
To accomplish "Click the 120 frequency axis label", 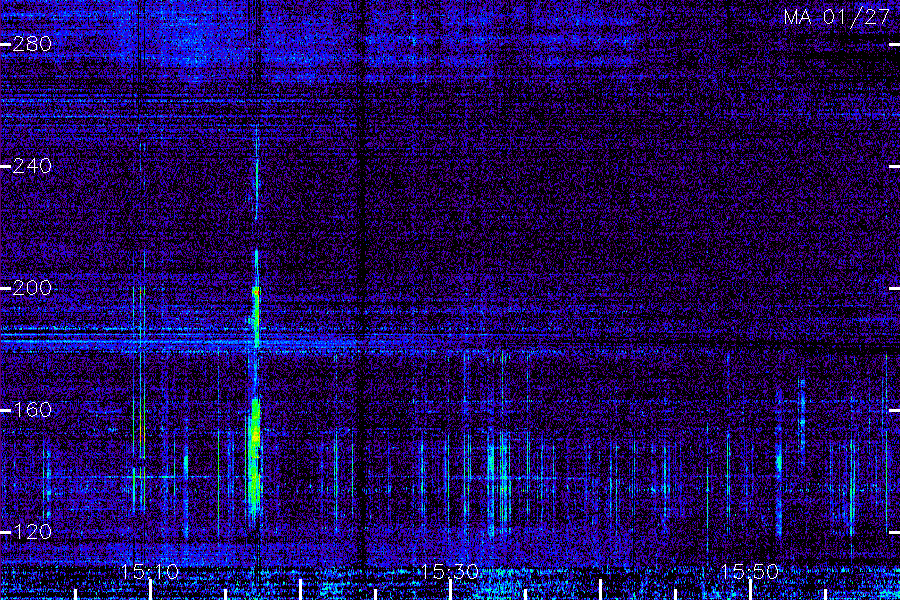I will pos(32,532).
